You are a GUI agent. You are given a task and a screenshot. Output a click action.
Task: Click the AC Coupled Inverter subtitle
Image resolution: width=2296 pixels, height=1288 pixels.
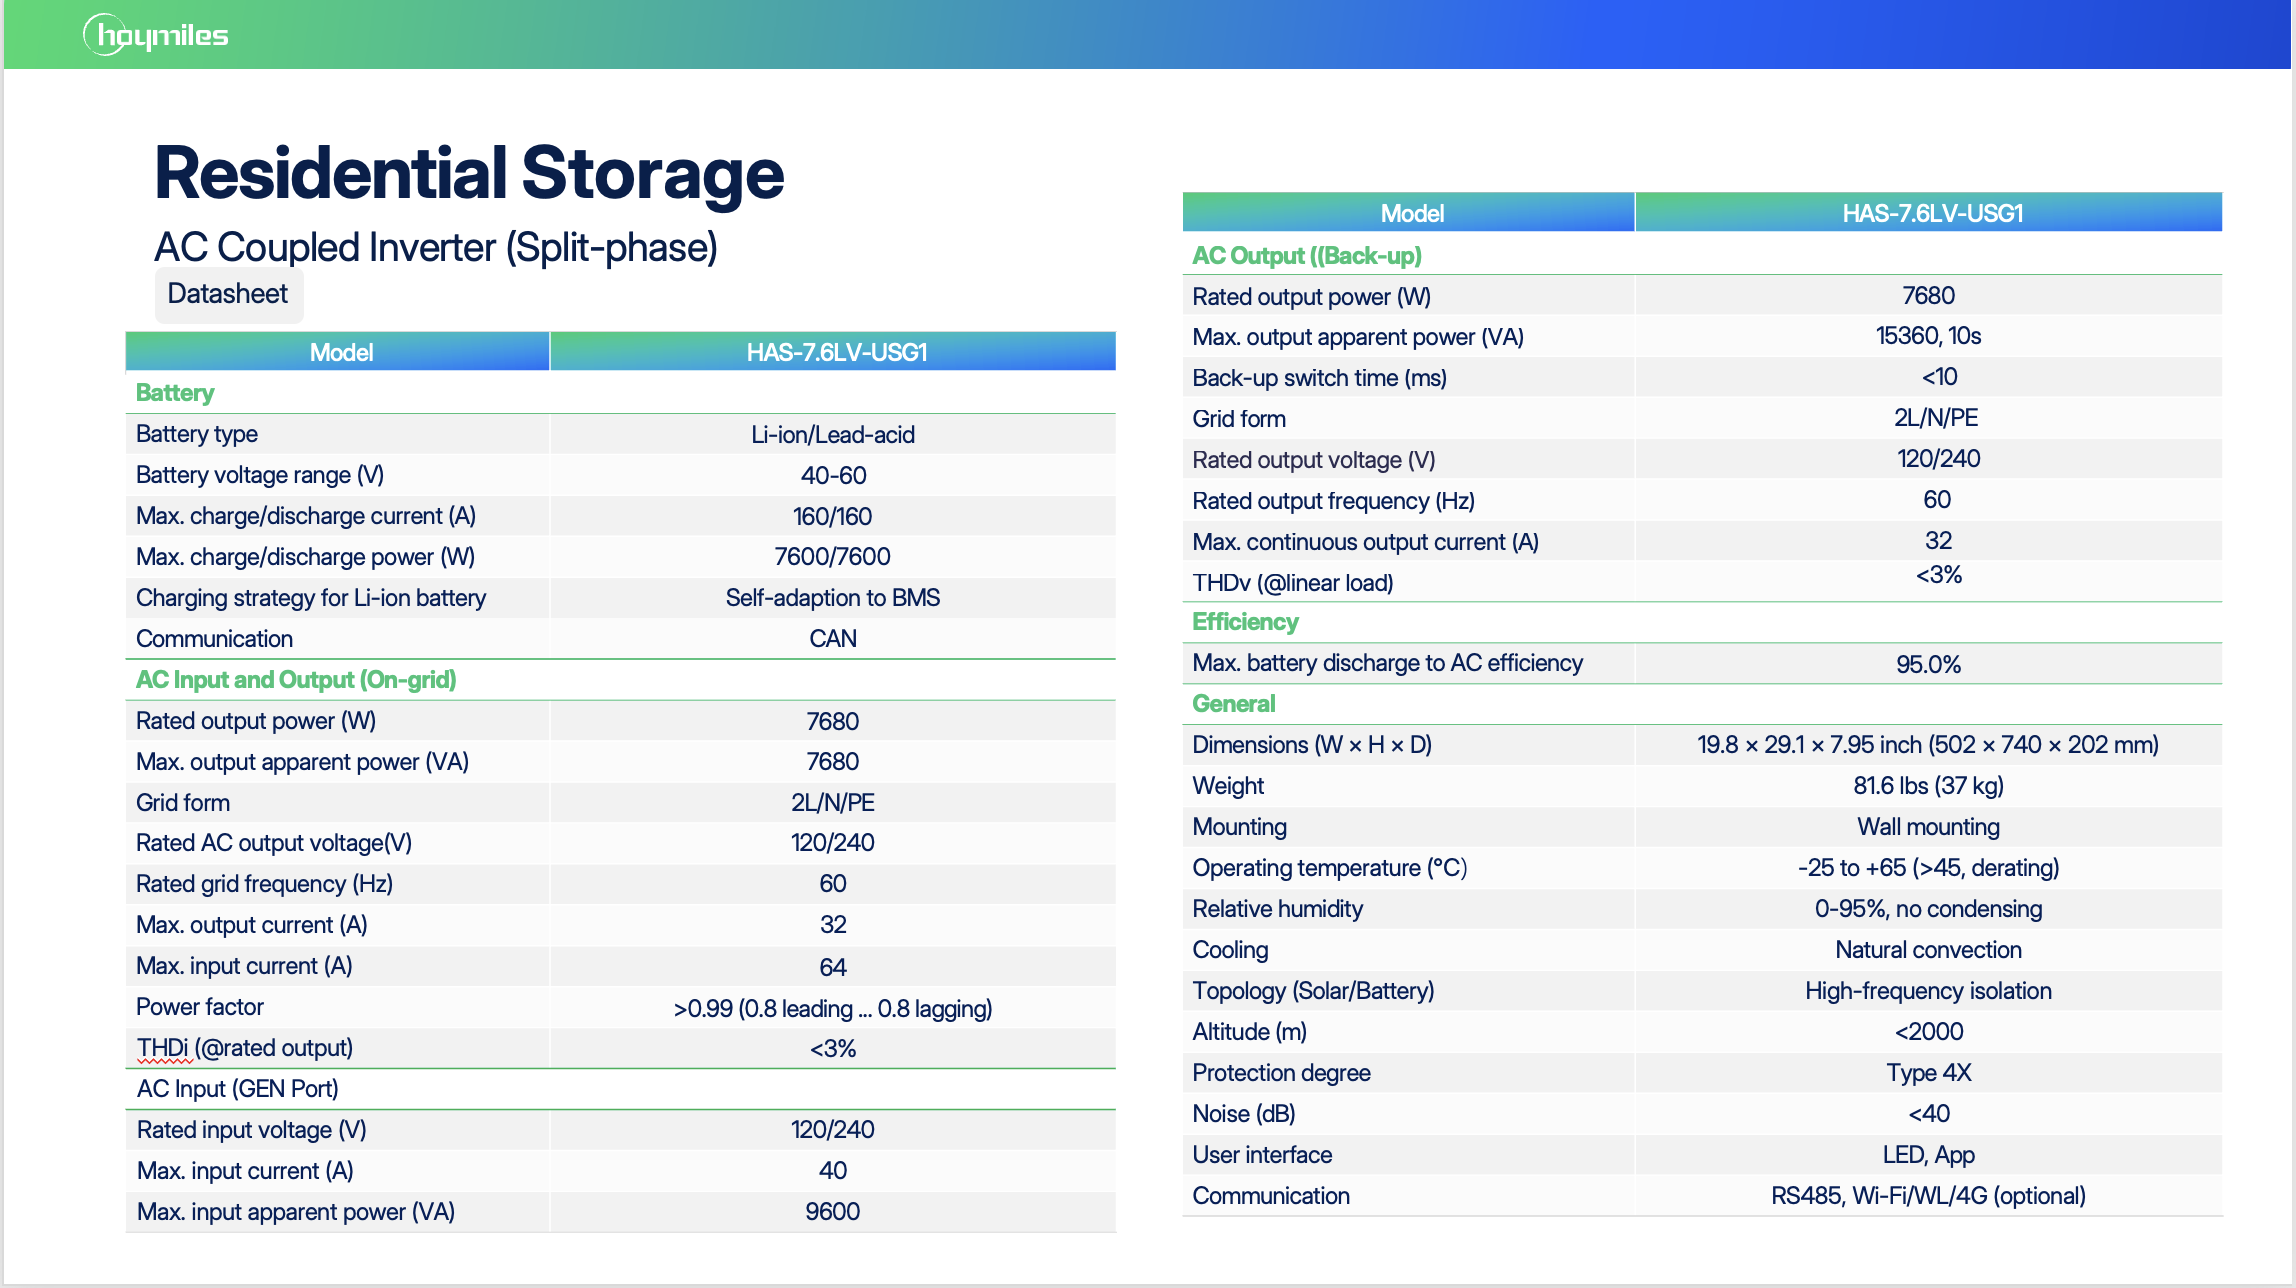[x=436, y=247]
